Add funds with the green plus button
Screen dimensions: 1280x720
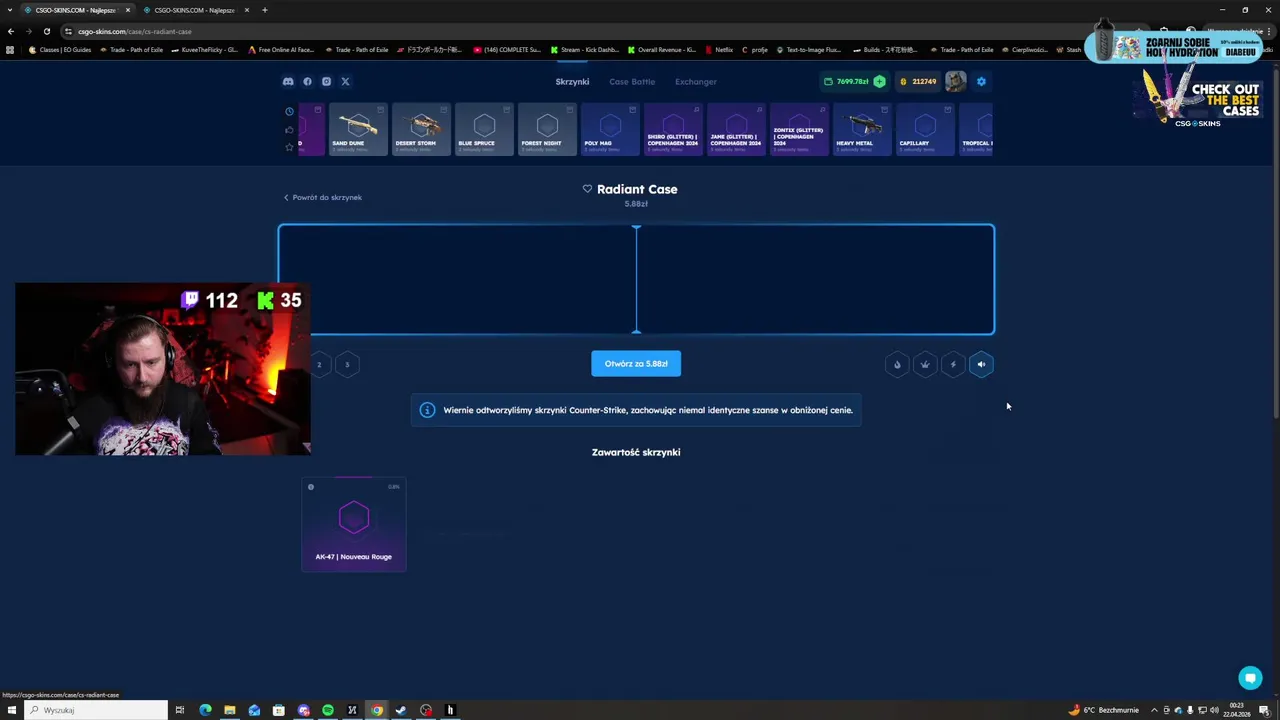(x=879, y=82)
